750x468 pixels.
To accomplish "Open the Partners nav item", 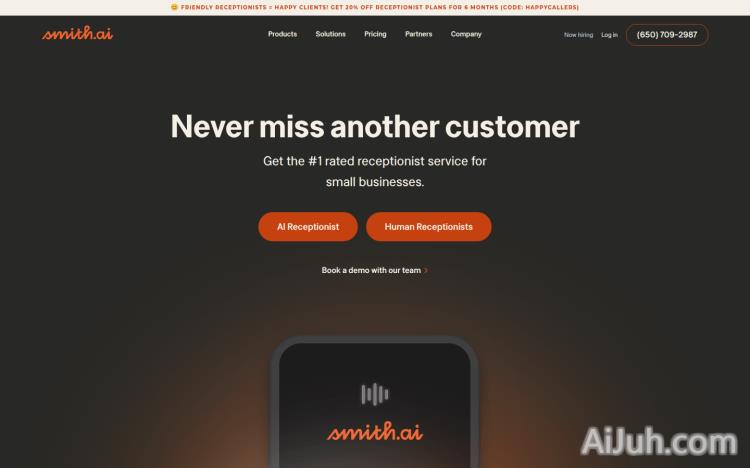I will 419,34.
